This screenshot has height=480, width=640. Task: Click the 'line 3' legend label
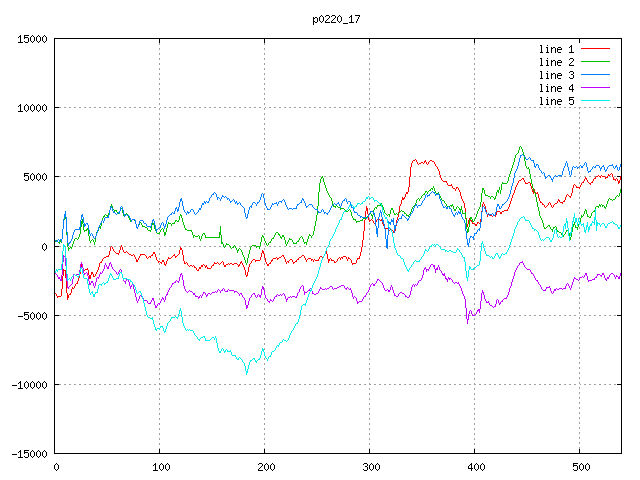tap(556, 75)
